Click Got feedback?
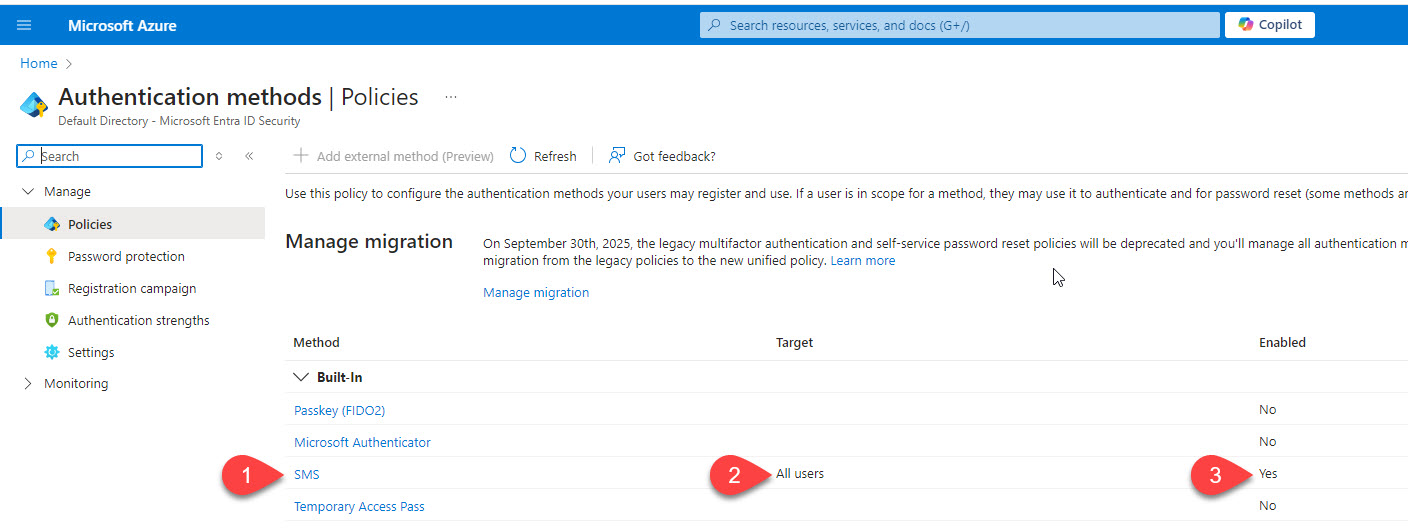Viewport: 1408px width, 531px height. (662, 156)
